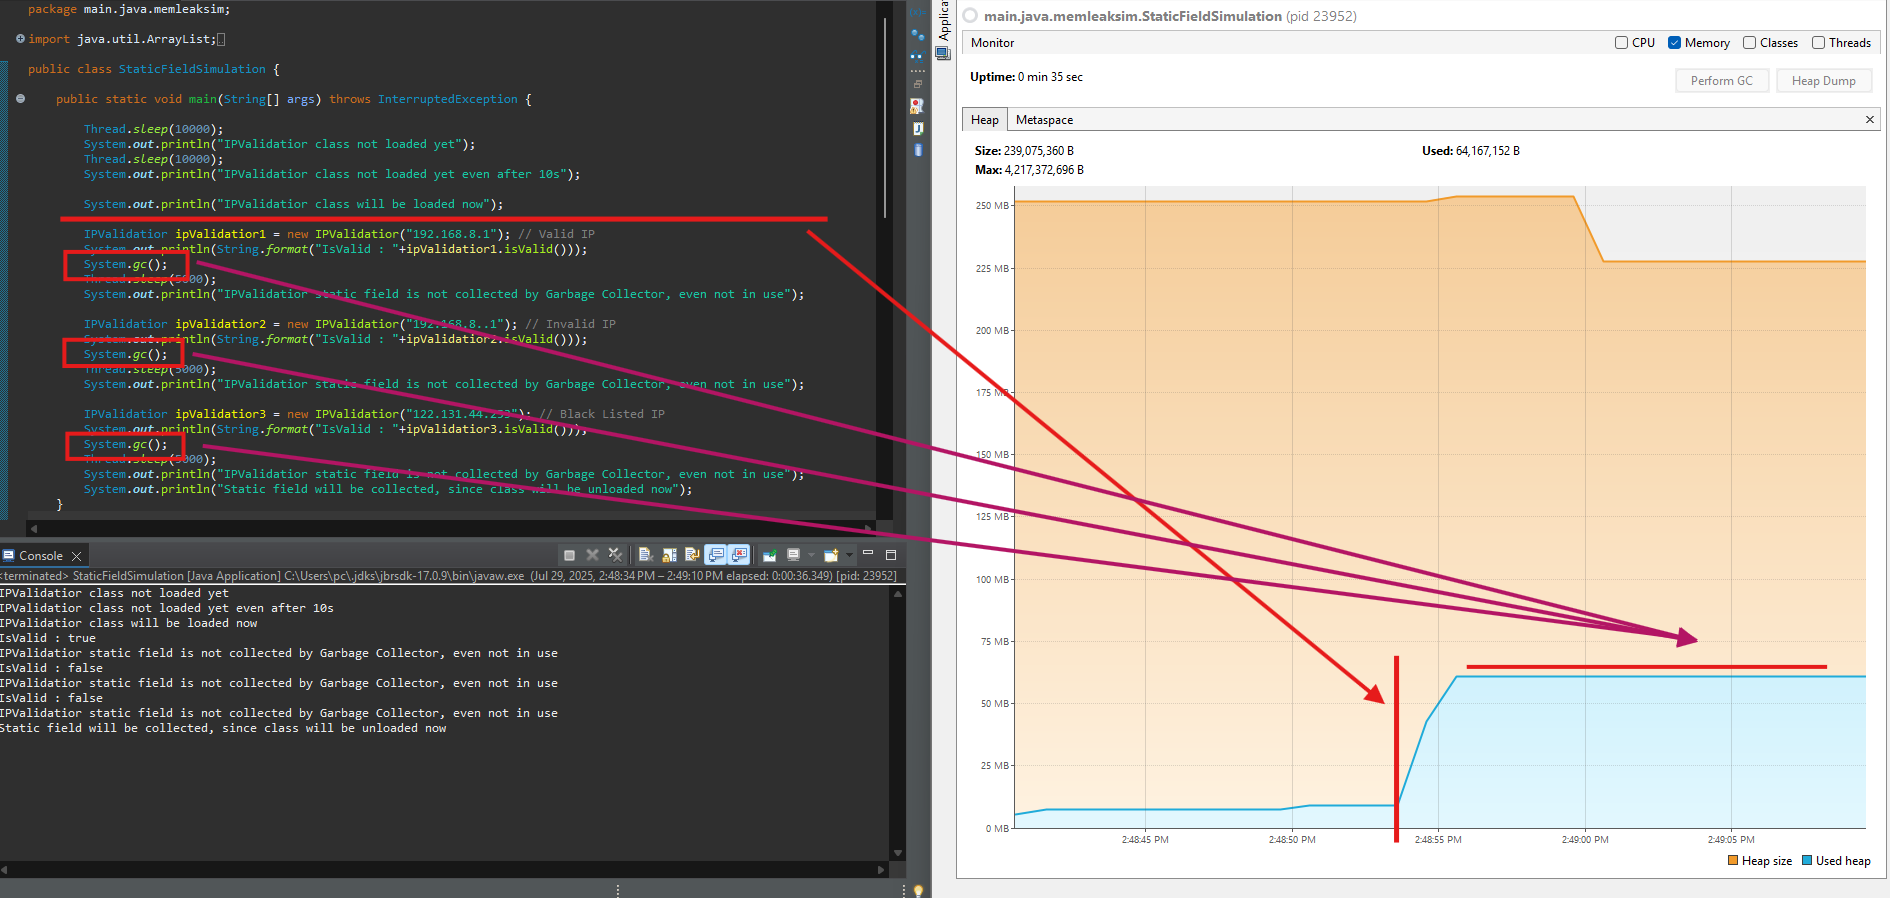Close the Console view tab

(76, 556)
